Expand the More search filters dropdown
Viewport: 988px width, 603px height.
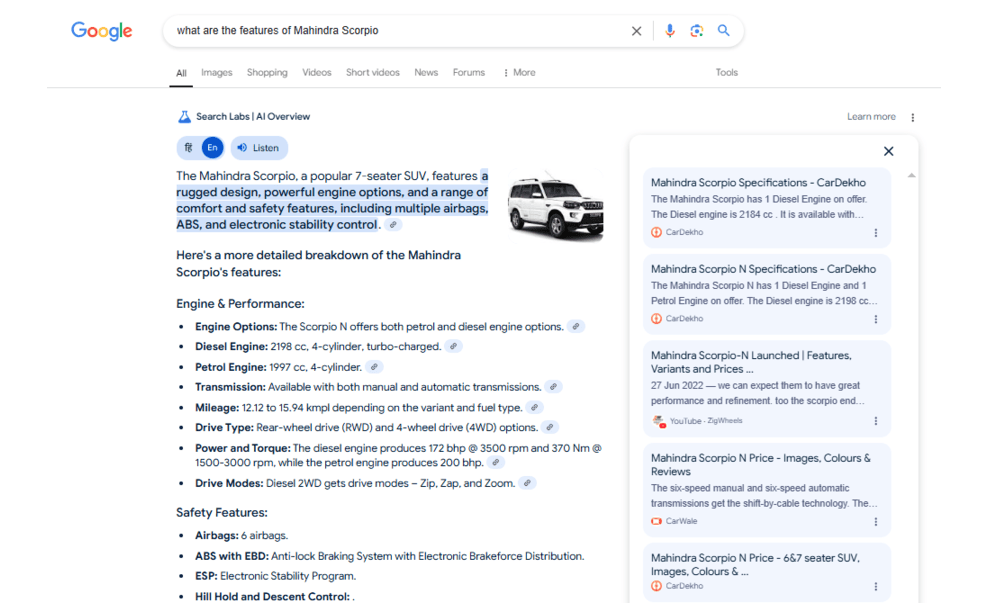tap(519, 73)
